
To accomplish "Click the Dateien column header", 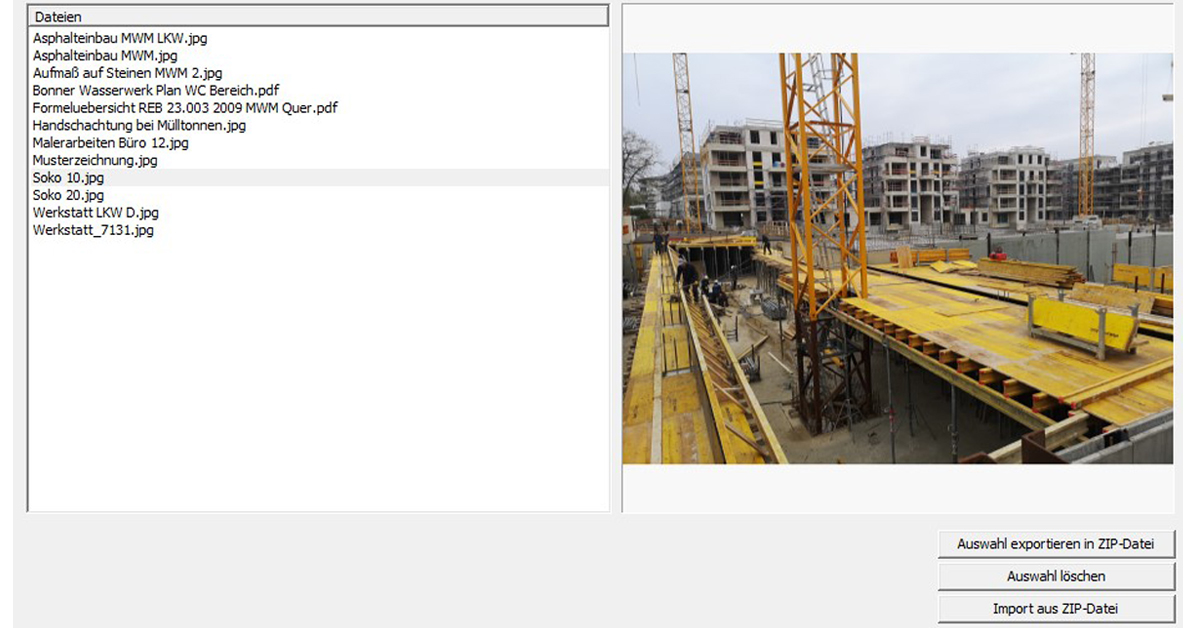I will 318,16.
